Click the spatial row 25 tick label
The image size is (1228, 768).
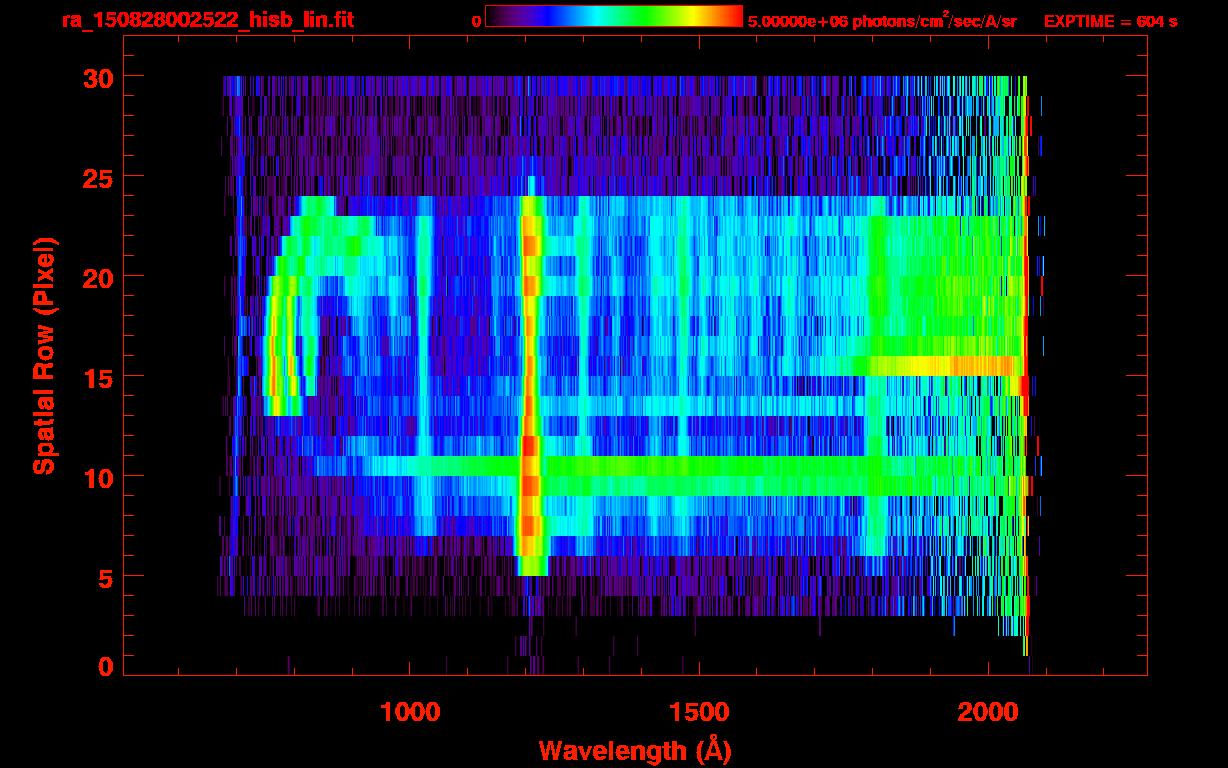[x=98, y=177]
